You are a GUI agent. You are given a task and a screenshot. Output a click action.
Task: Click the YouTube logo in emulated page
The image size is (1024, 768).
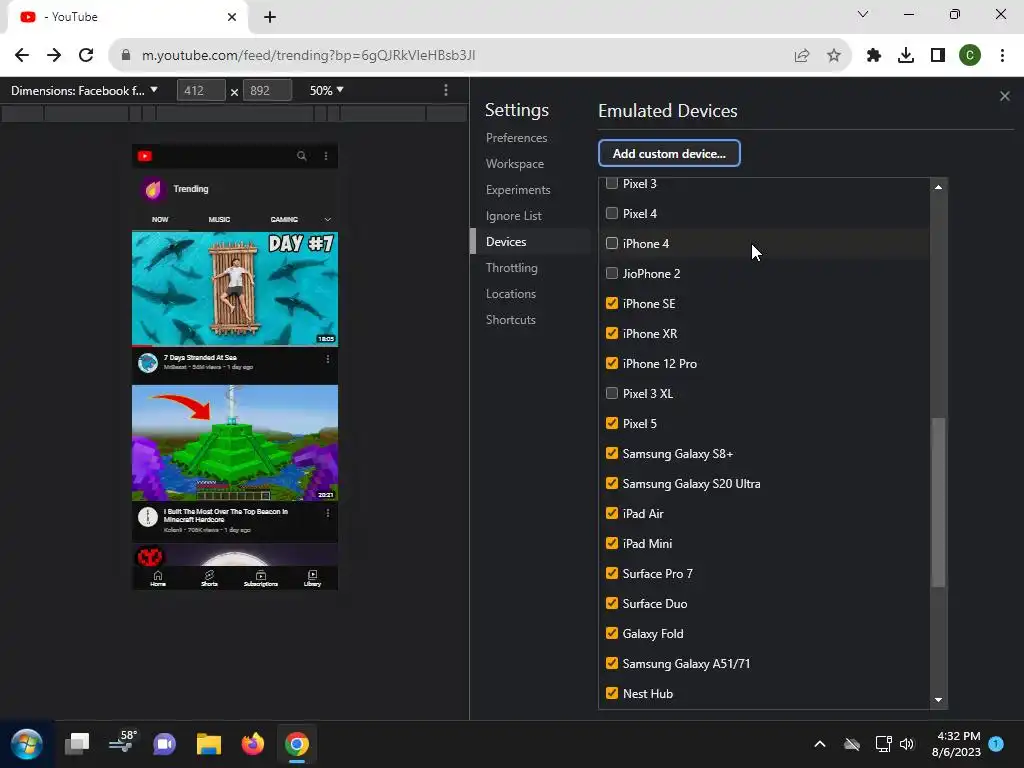[x=145, y=156]
